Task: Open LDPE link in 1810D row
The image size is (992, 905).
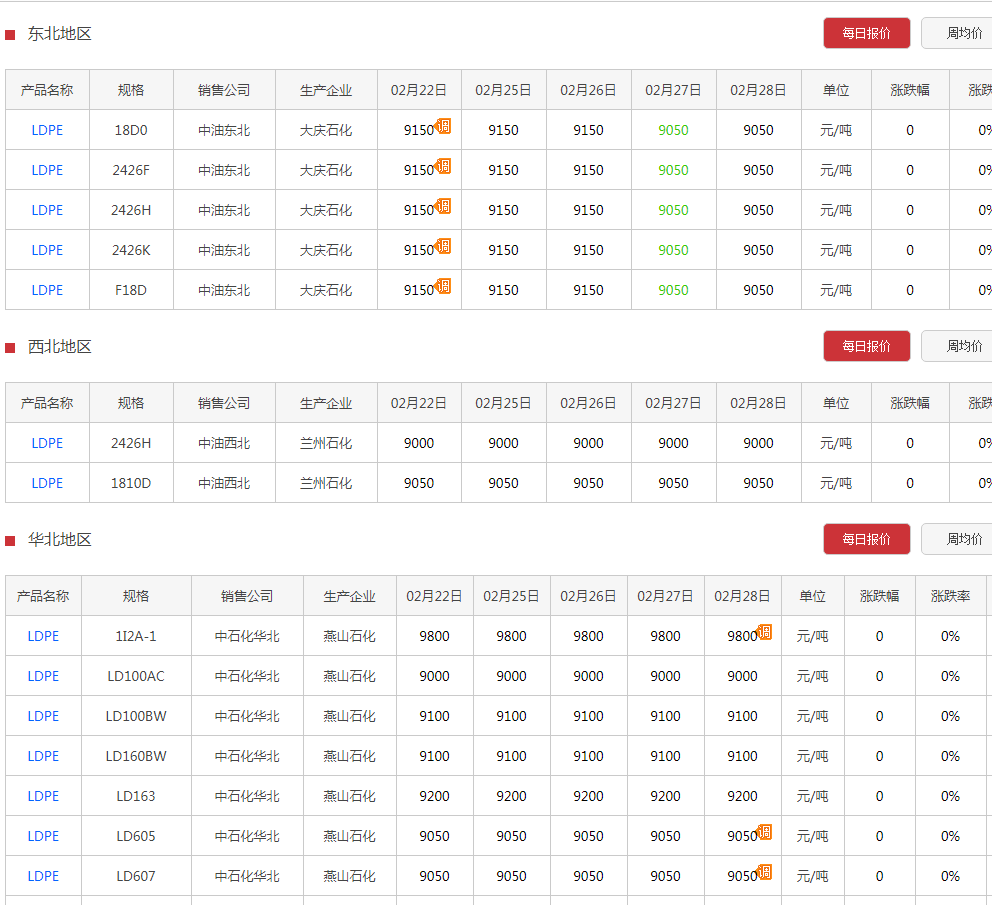Action: 47,483
